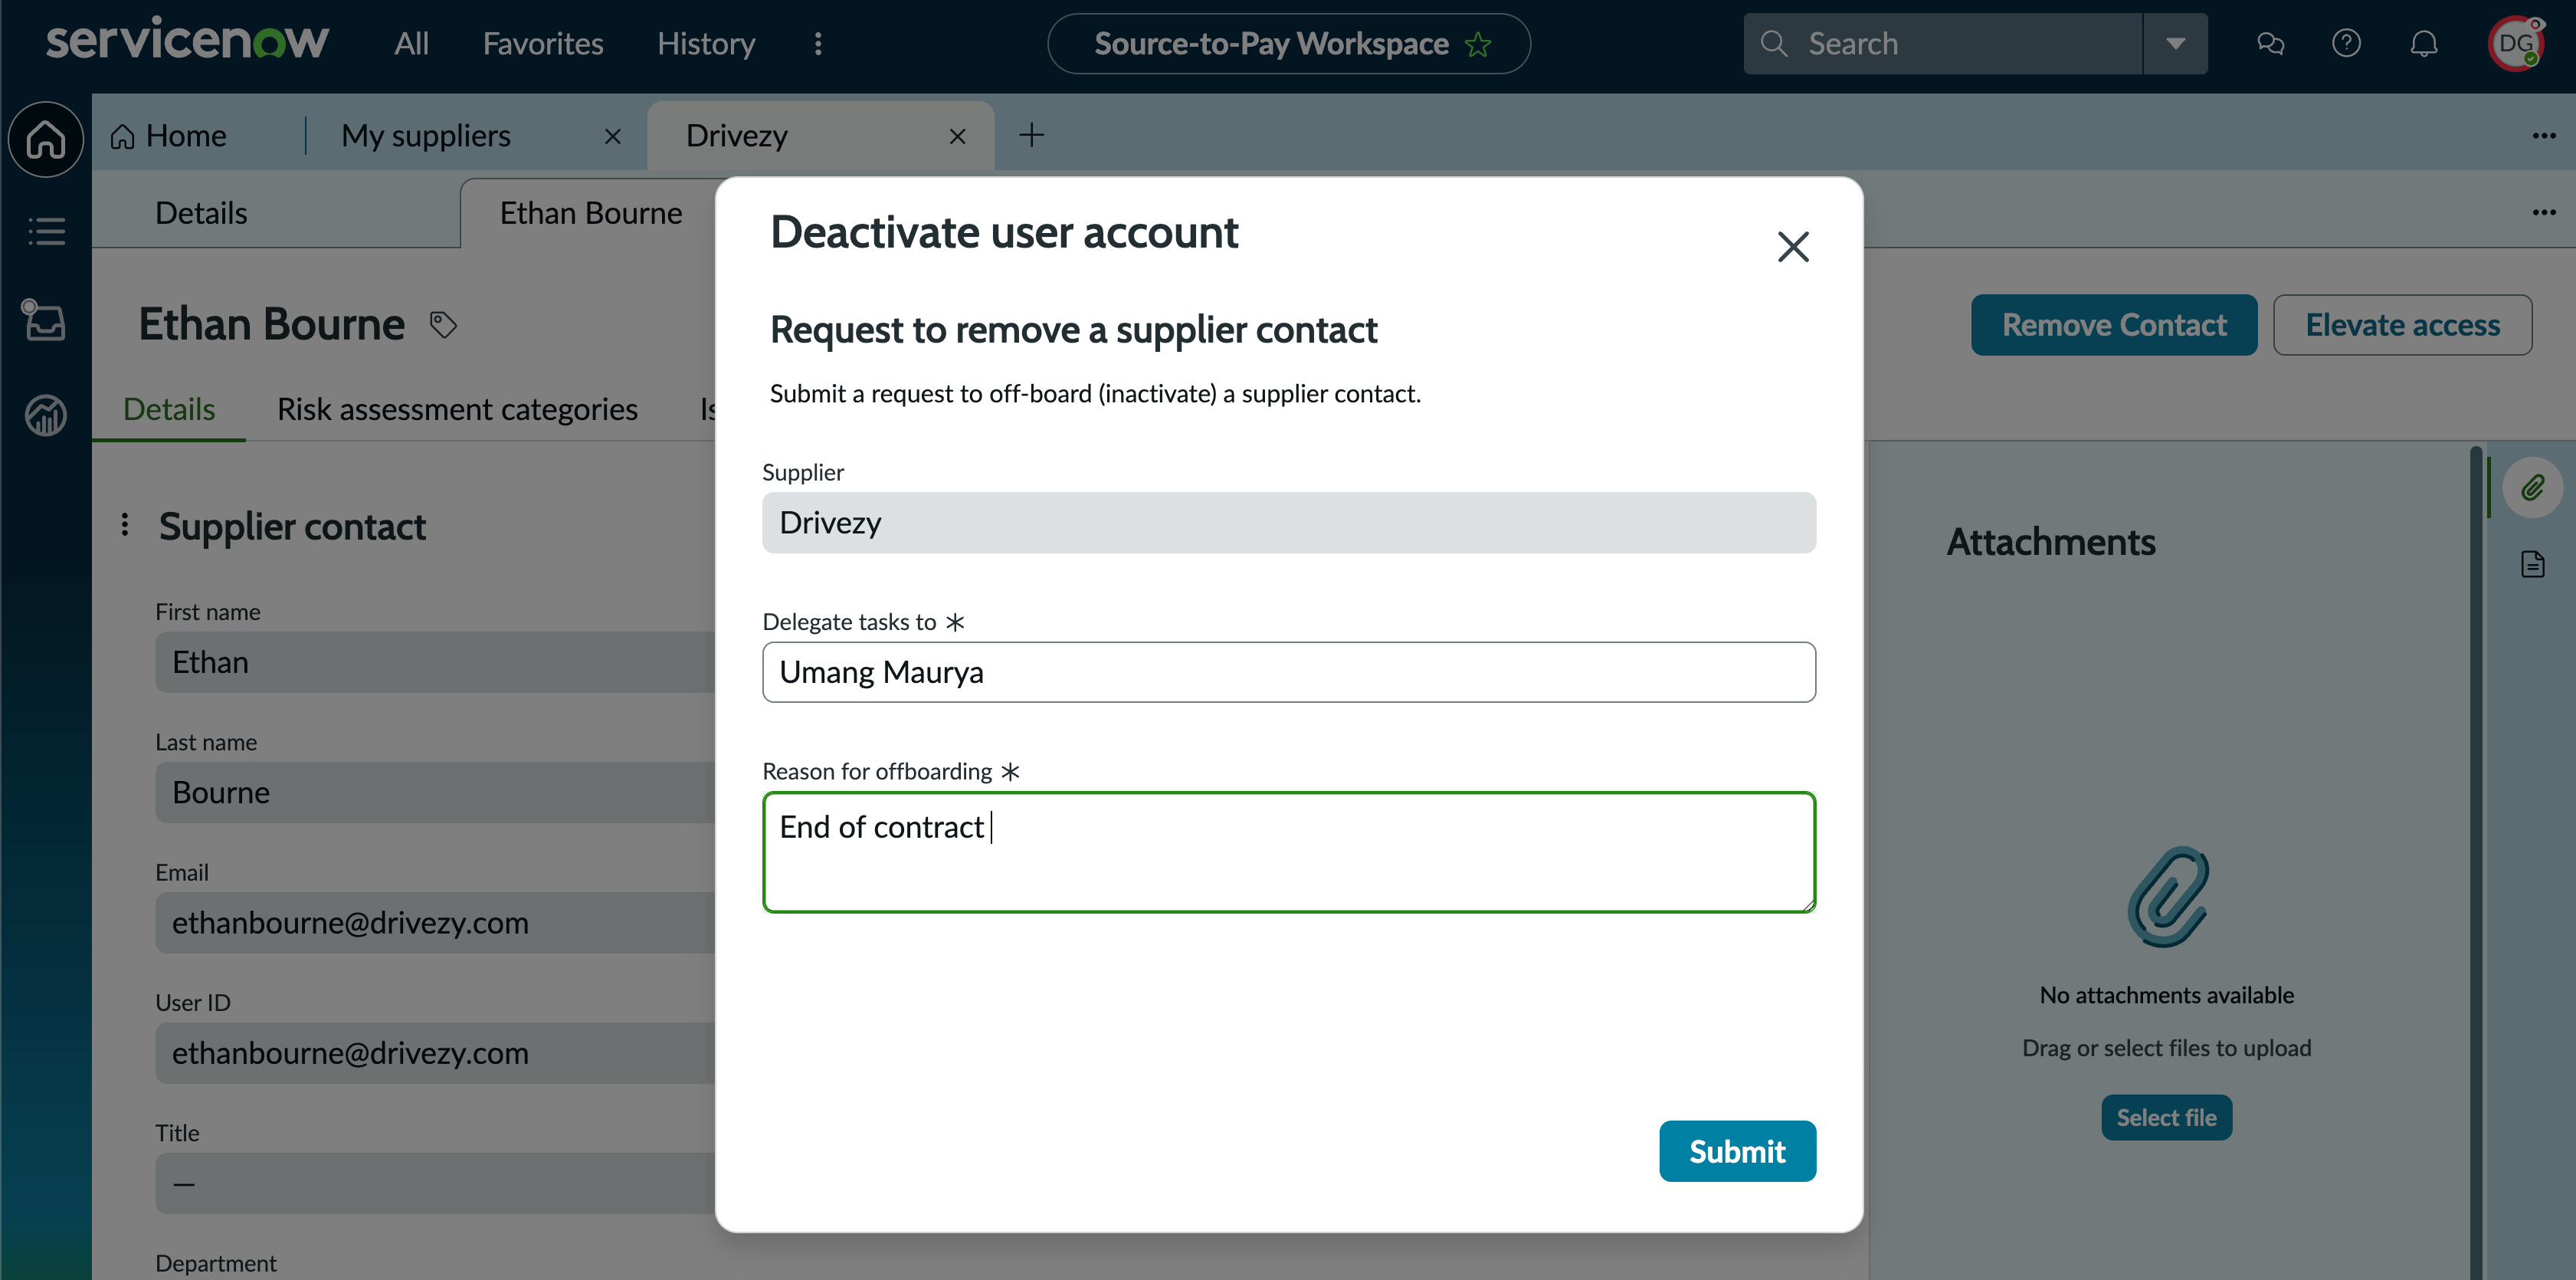The height and width of the screenshot is (1280, 2576).
Task: Click the large paperclip in Attachments panel
Action: click(x=2167, y=896)
